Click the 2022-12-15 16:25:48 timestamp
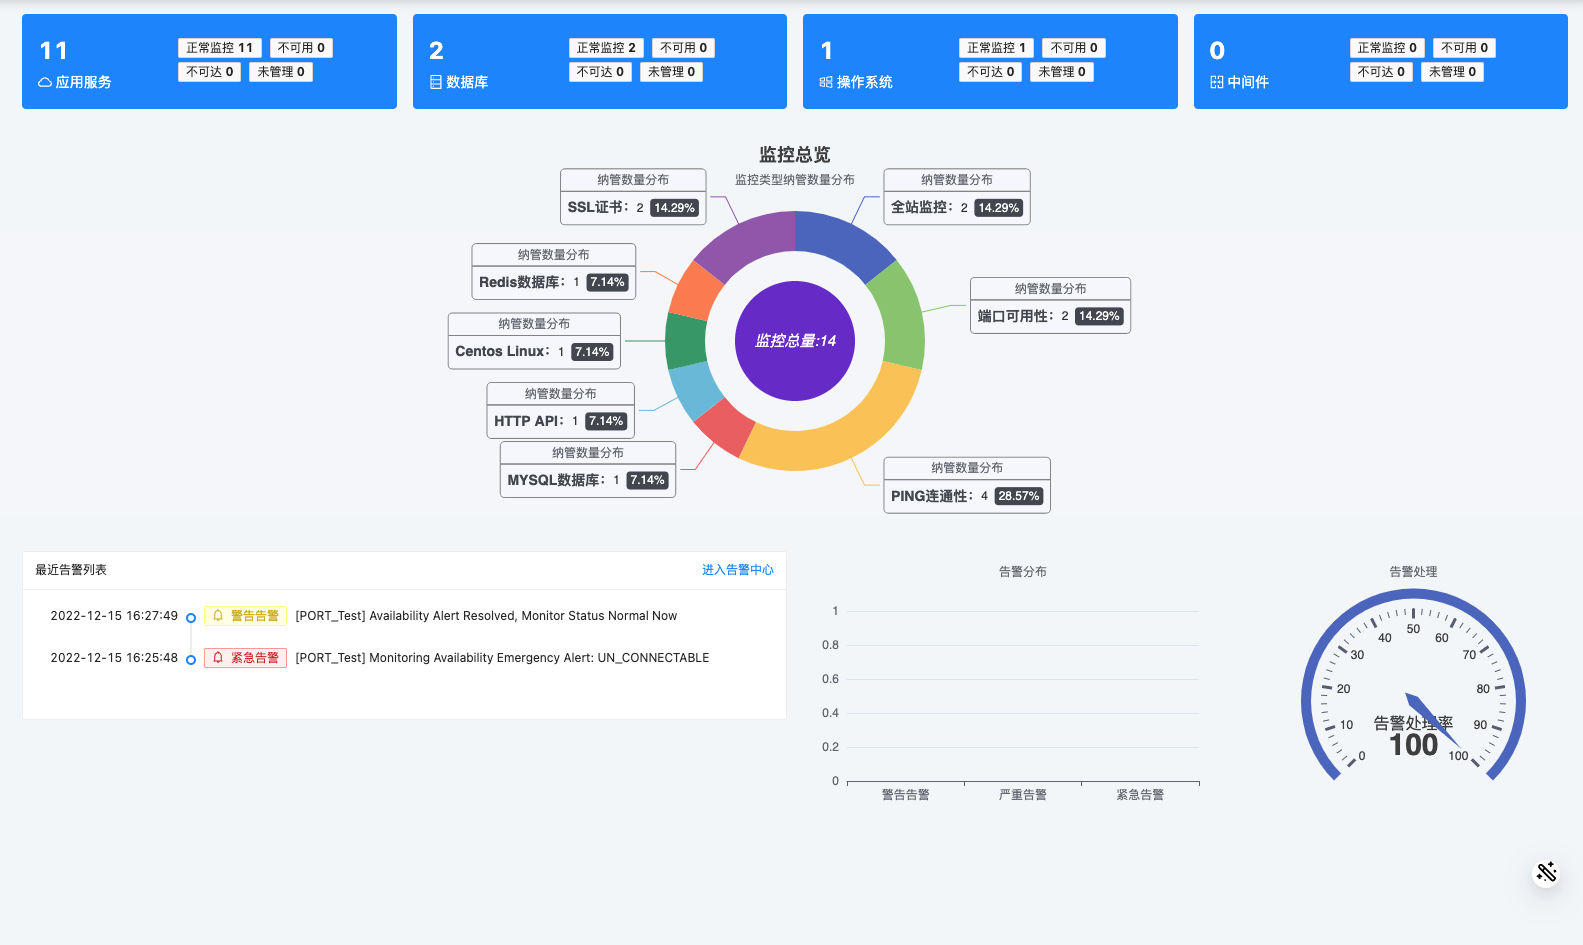The width and height of the screenshot is (1583, 945). point(114,658)
